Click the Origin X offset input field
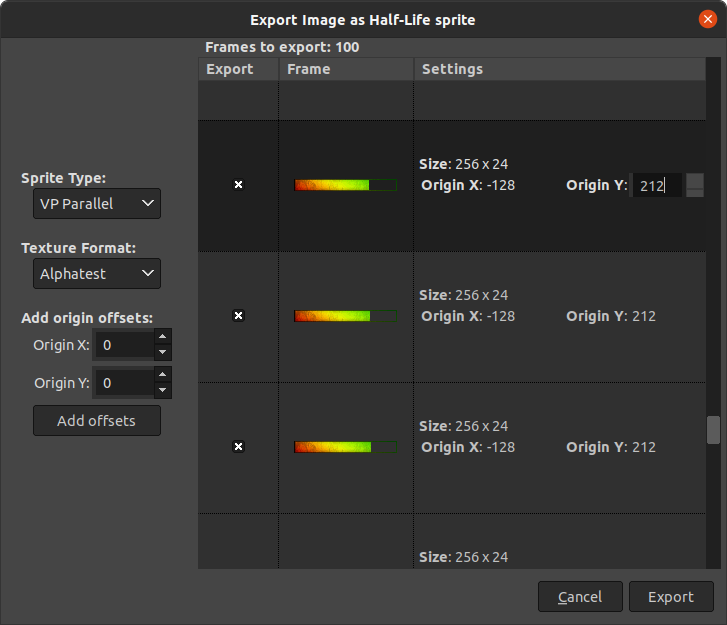The width and height of the screenshot is (727, 625). coord(123,345)
